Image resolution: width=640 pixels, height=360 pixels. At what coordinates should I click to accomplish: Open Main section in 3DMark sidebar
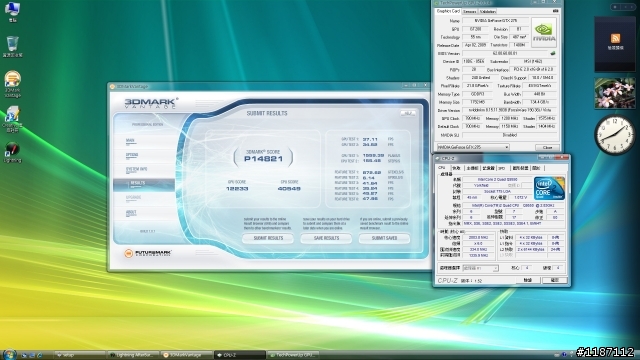144,141
